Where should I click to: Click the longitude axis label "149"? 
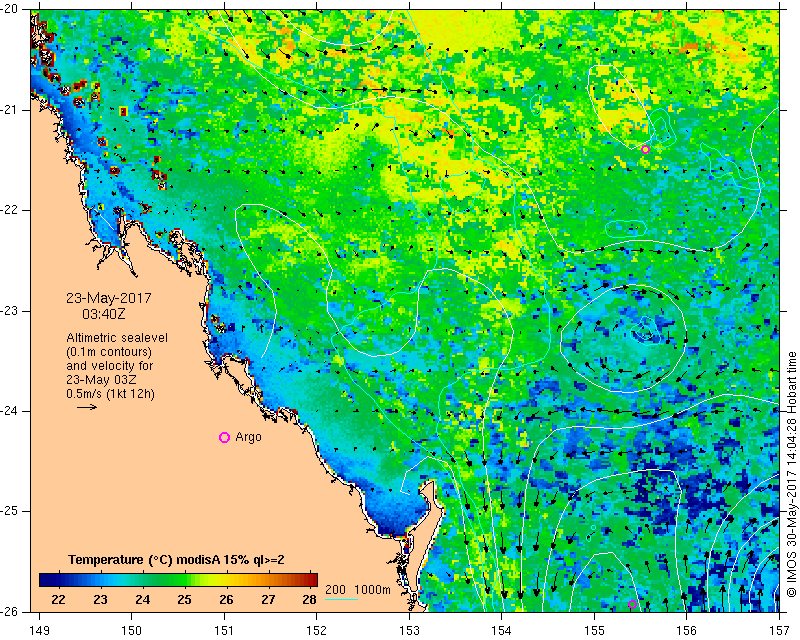(x=39, y=630)
